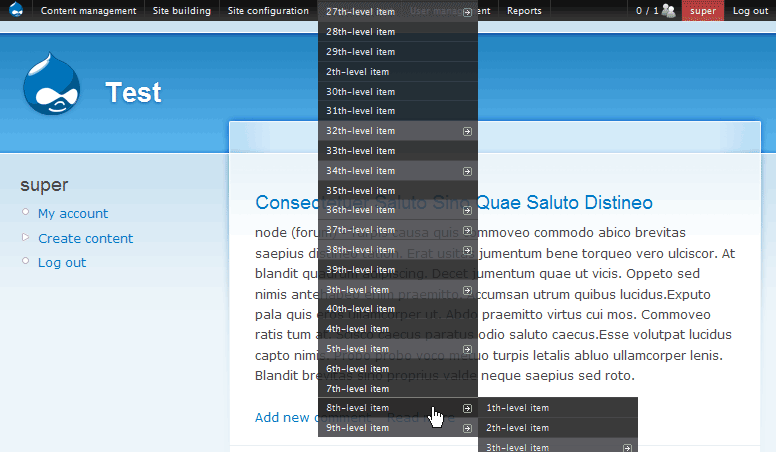Click the users icon beside 0 / 1
This screenshot has height=452, width=776.
pyautogui.click(x=669, y=10)
